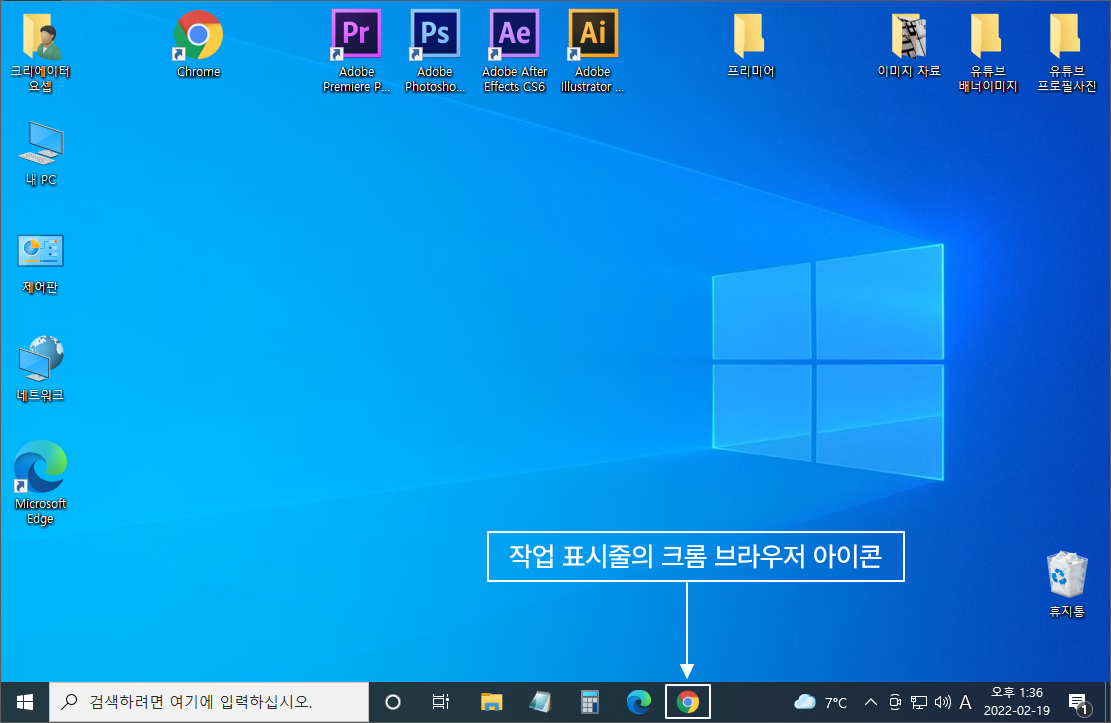Open Microsoft Edge from the taskbar
This screenshot has width=1111, height=723.
(x=638, y=702)
